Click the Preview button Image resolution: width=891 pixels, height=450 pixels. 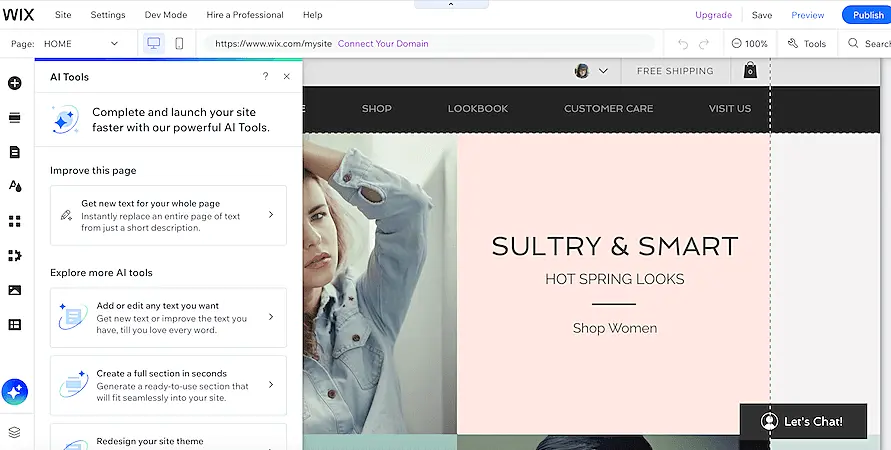pos(807,15)
